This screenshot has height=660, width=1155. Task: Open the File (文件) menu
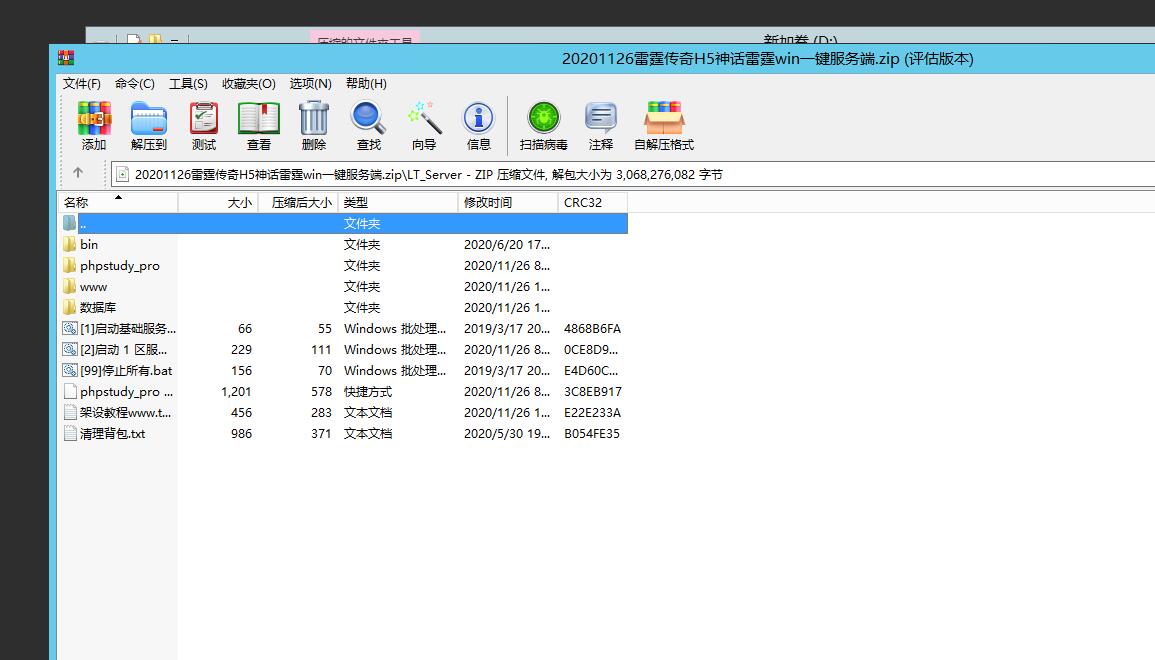point(82,84)
